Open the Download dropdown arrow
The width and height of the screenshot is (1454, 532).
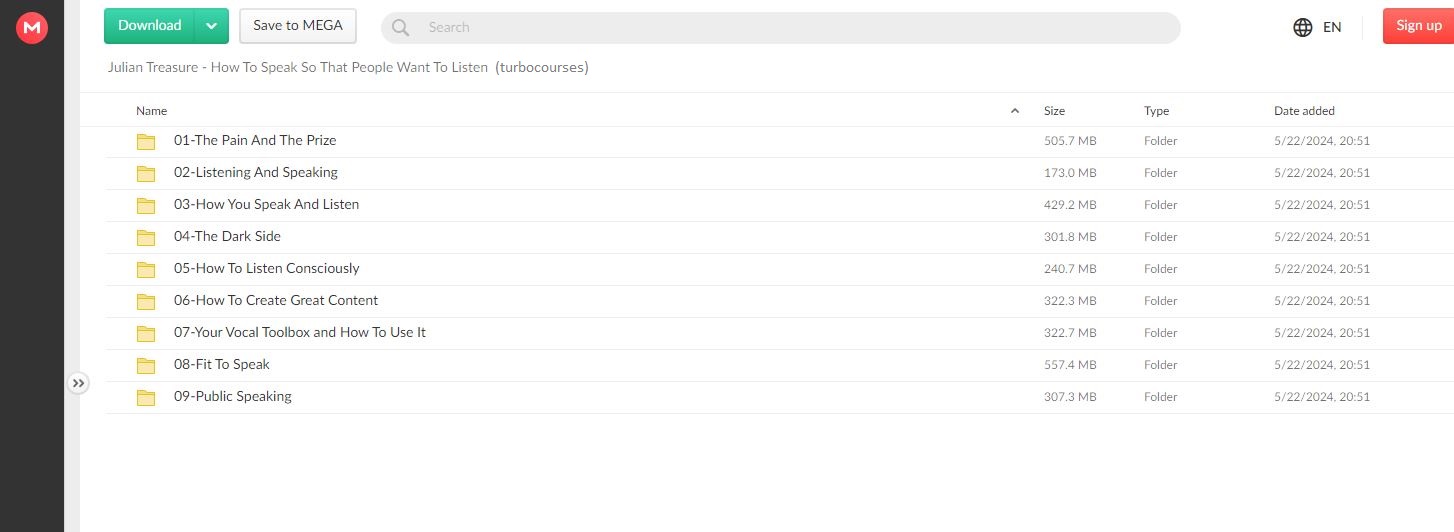tap(211, 26)
